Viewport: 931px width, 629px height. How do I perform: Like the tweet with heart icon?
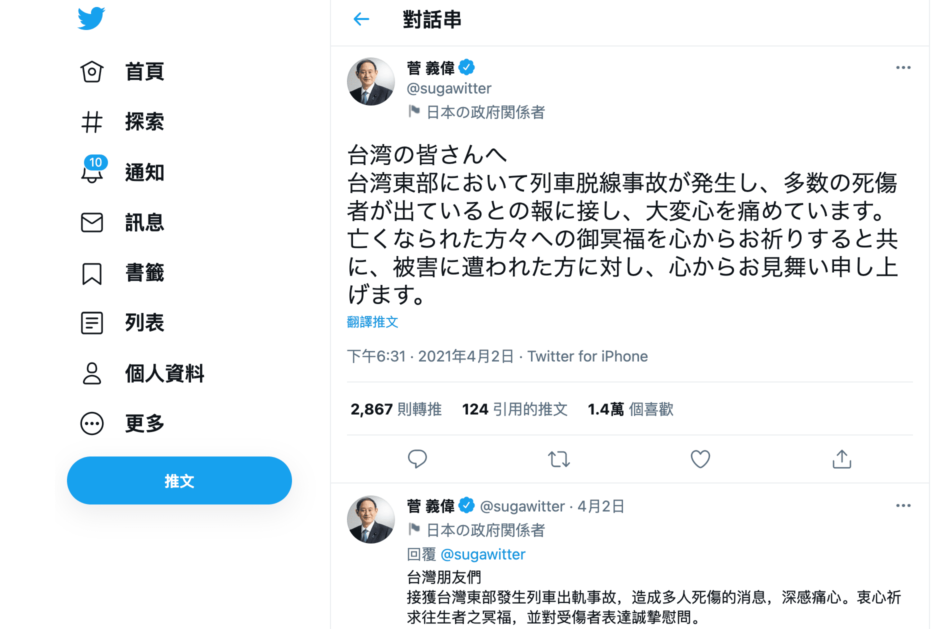tap(700, 459)
